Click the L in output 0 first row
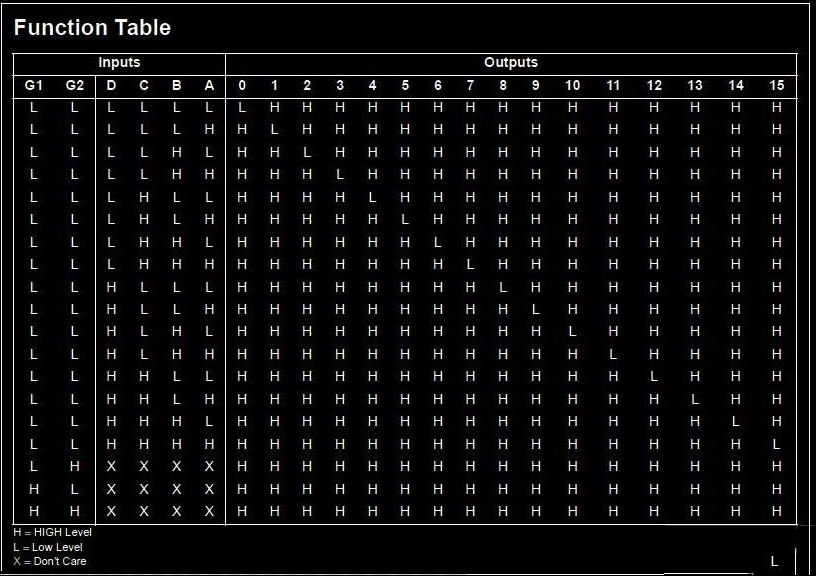This screenshot has height=576, width=816. tap(242, 108)
